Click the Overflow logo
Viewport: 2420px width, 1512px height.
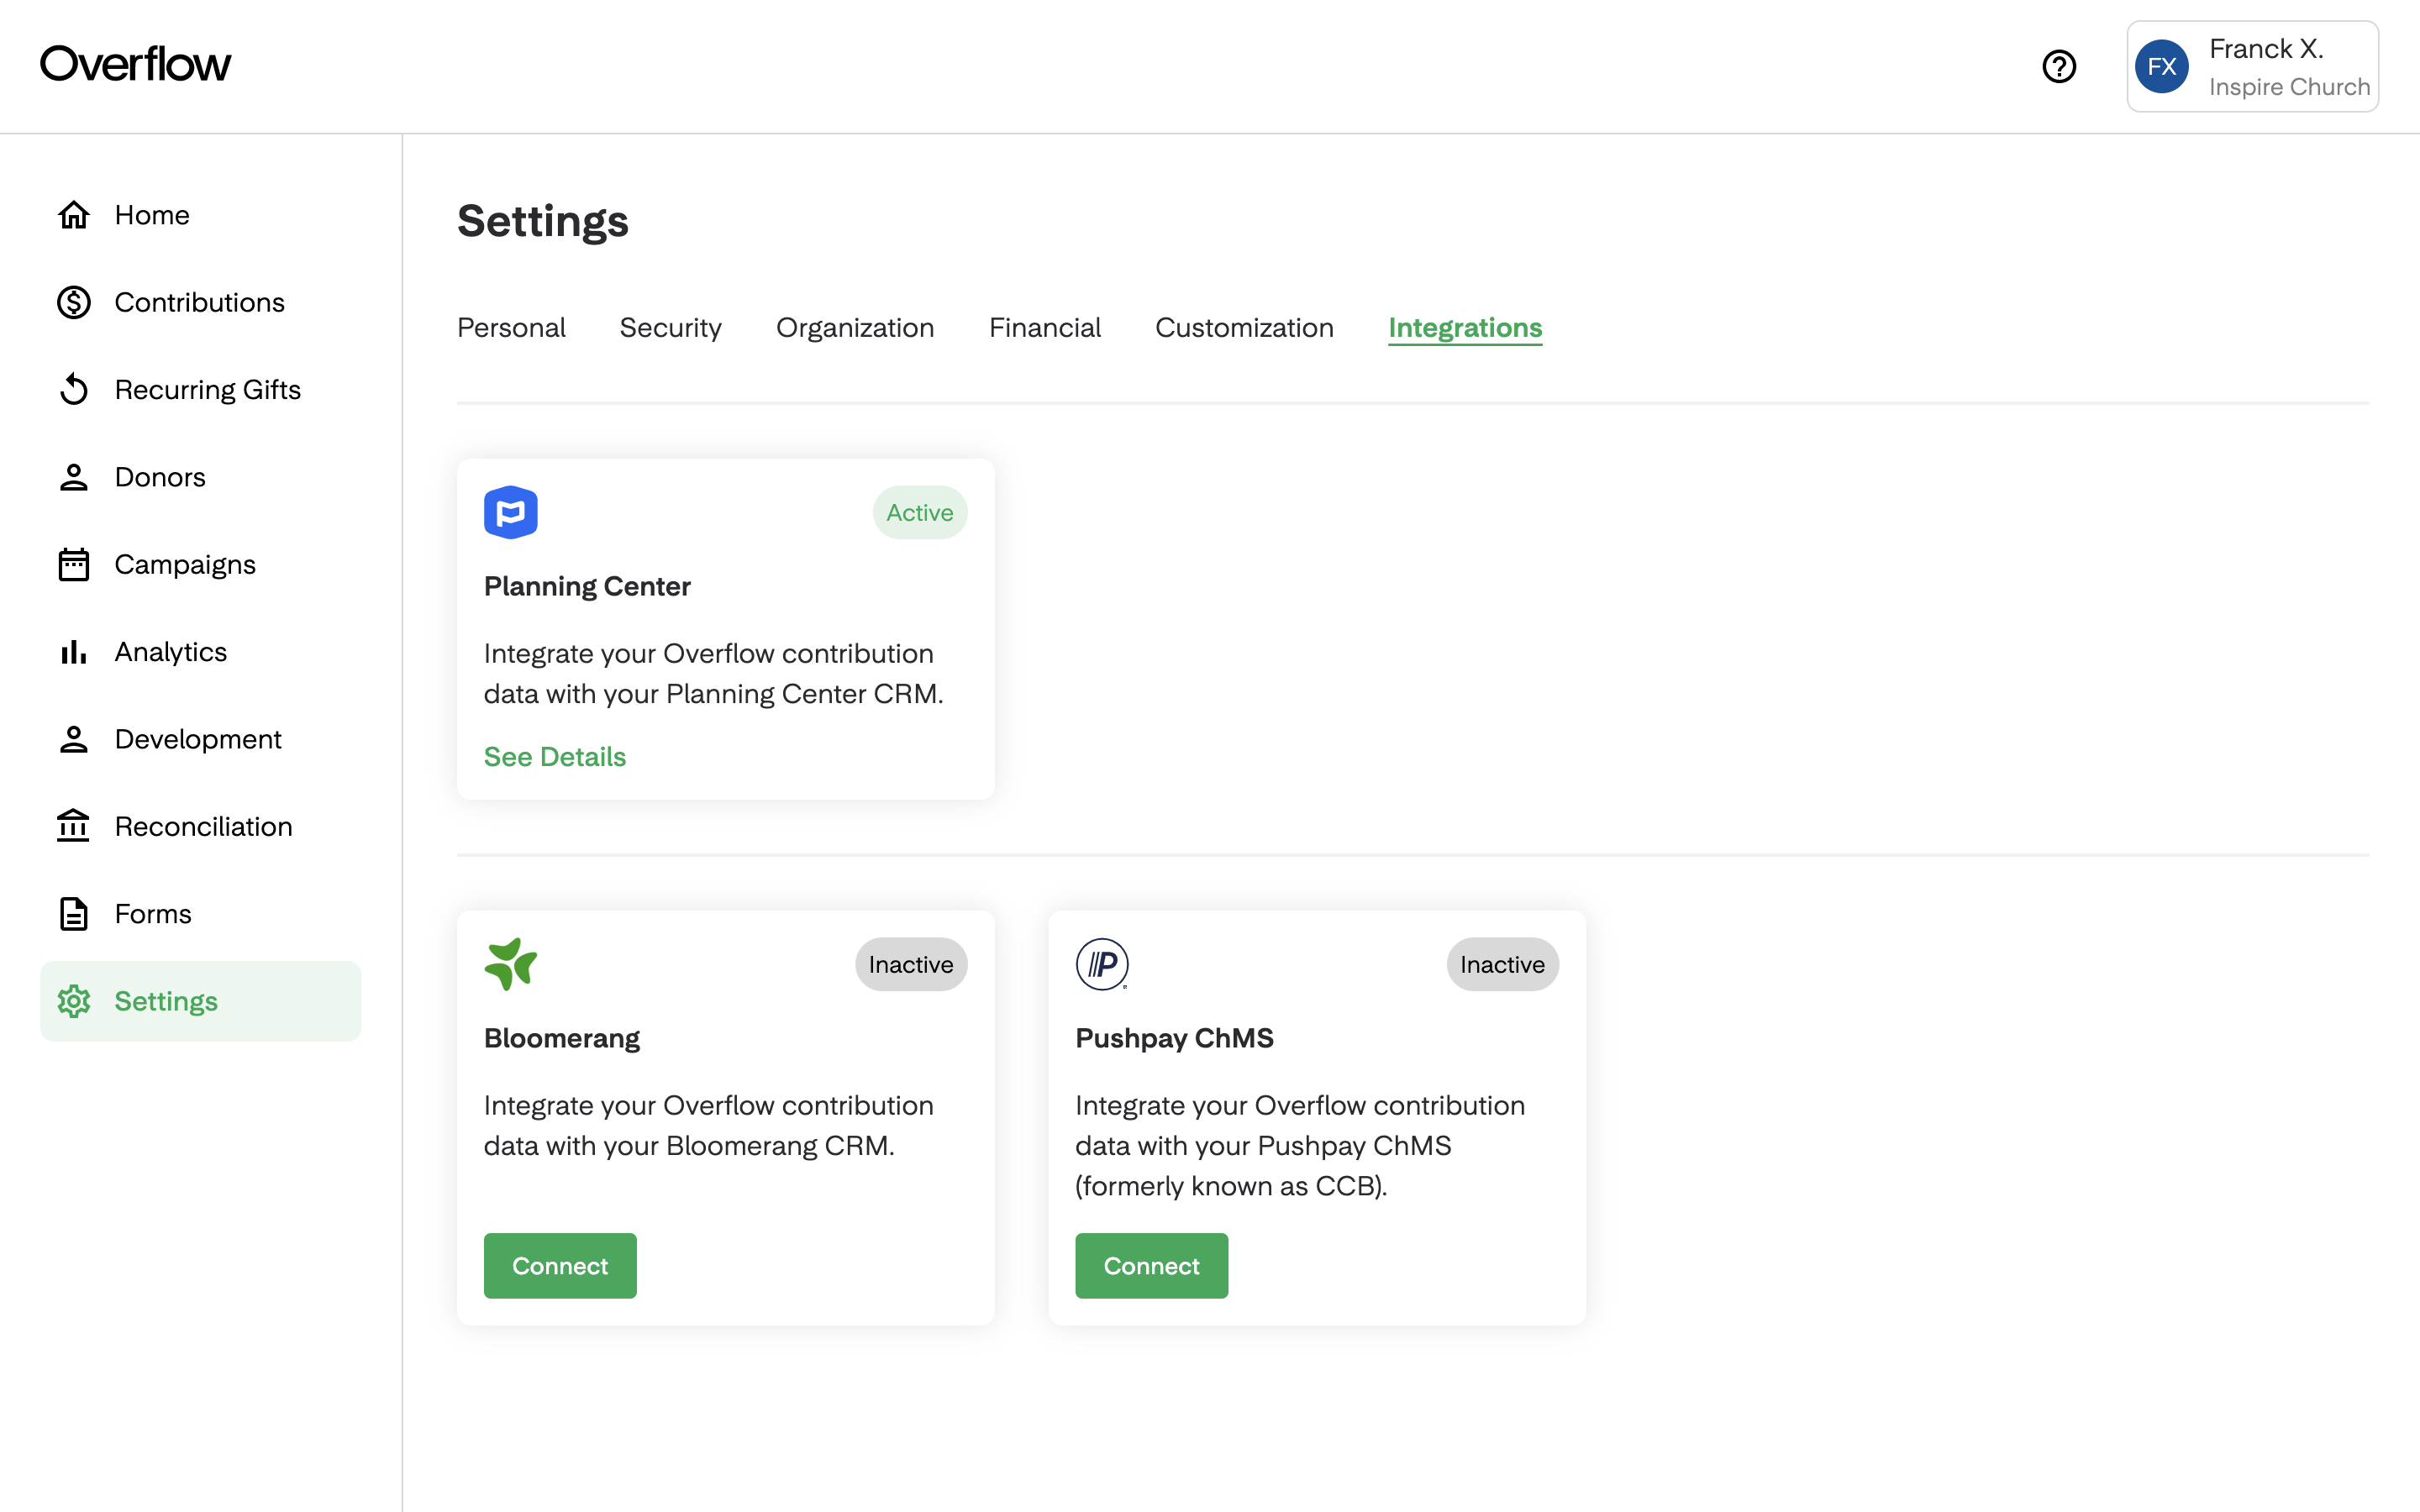click(x=135, y=64)
